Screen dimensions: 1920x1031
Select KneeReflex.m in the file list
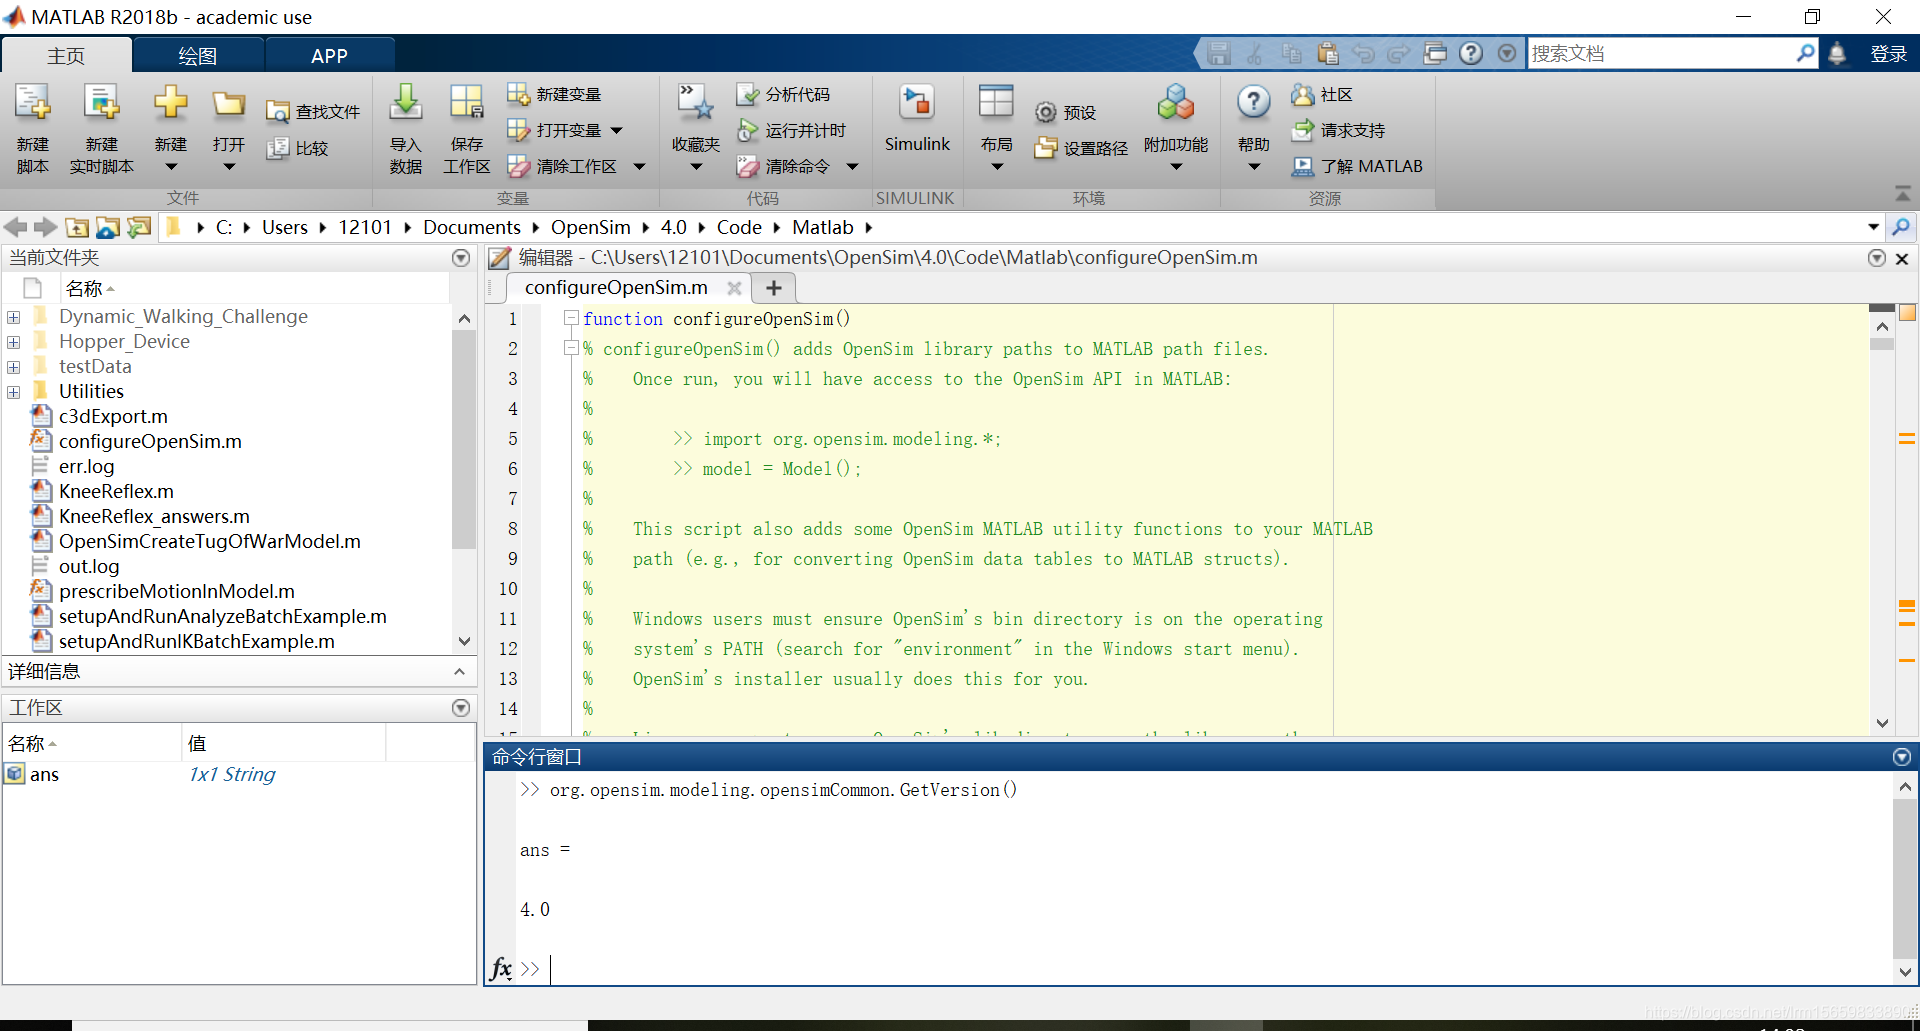[x=116, y=491]
